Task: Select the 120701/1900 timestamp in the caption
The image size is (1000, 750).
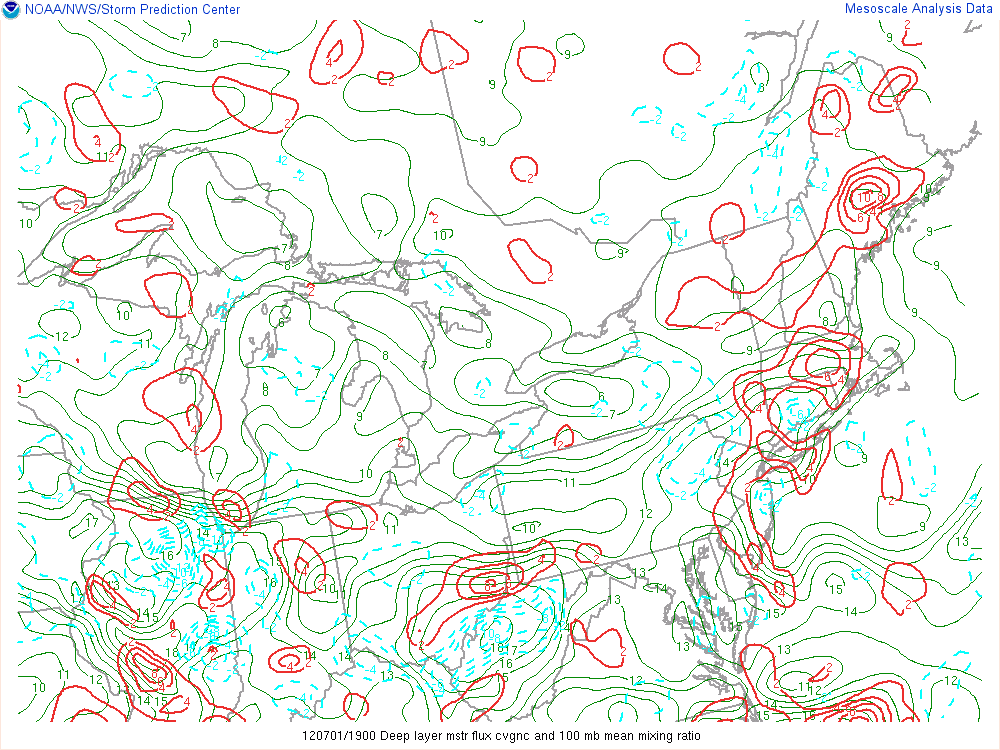Action: (x=339, y=736)
